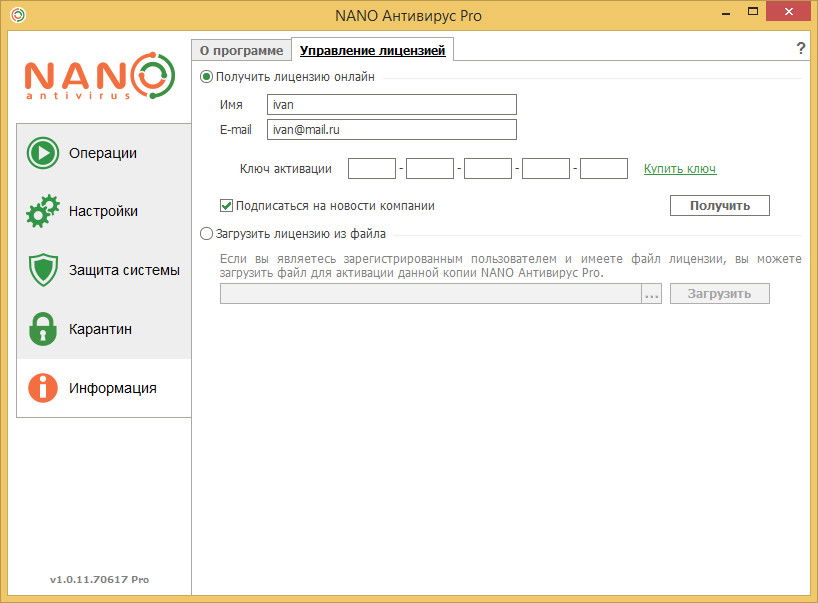Open the Operations section play icon

(43, 153)
